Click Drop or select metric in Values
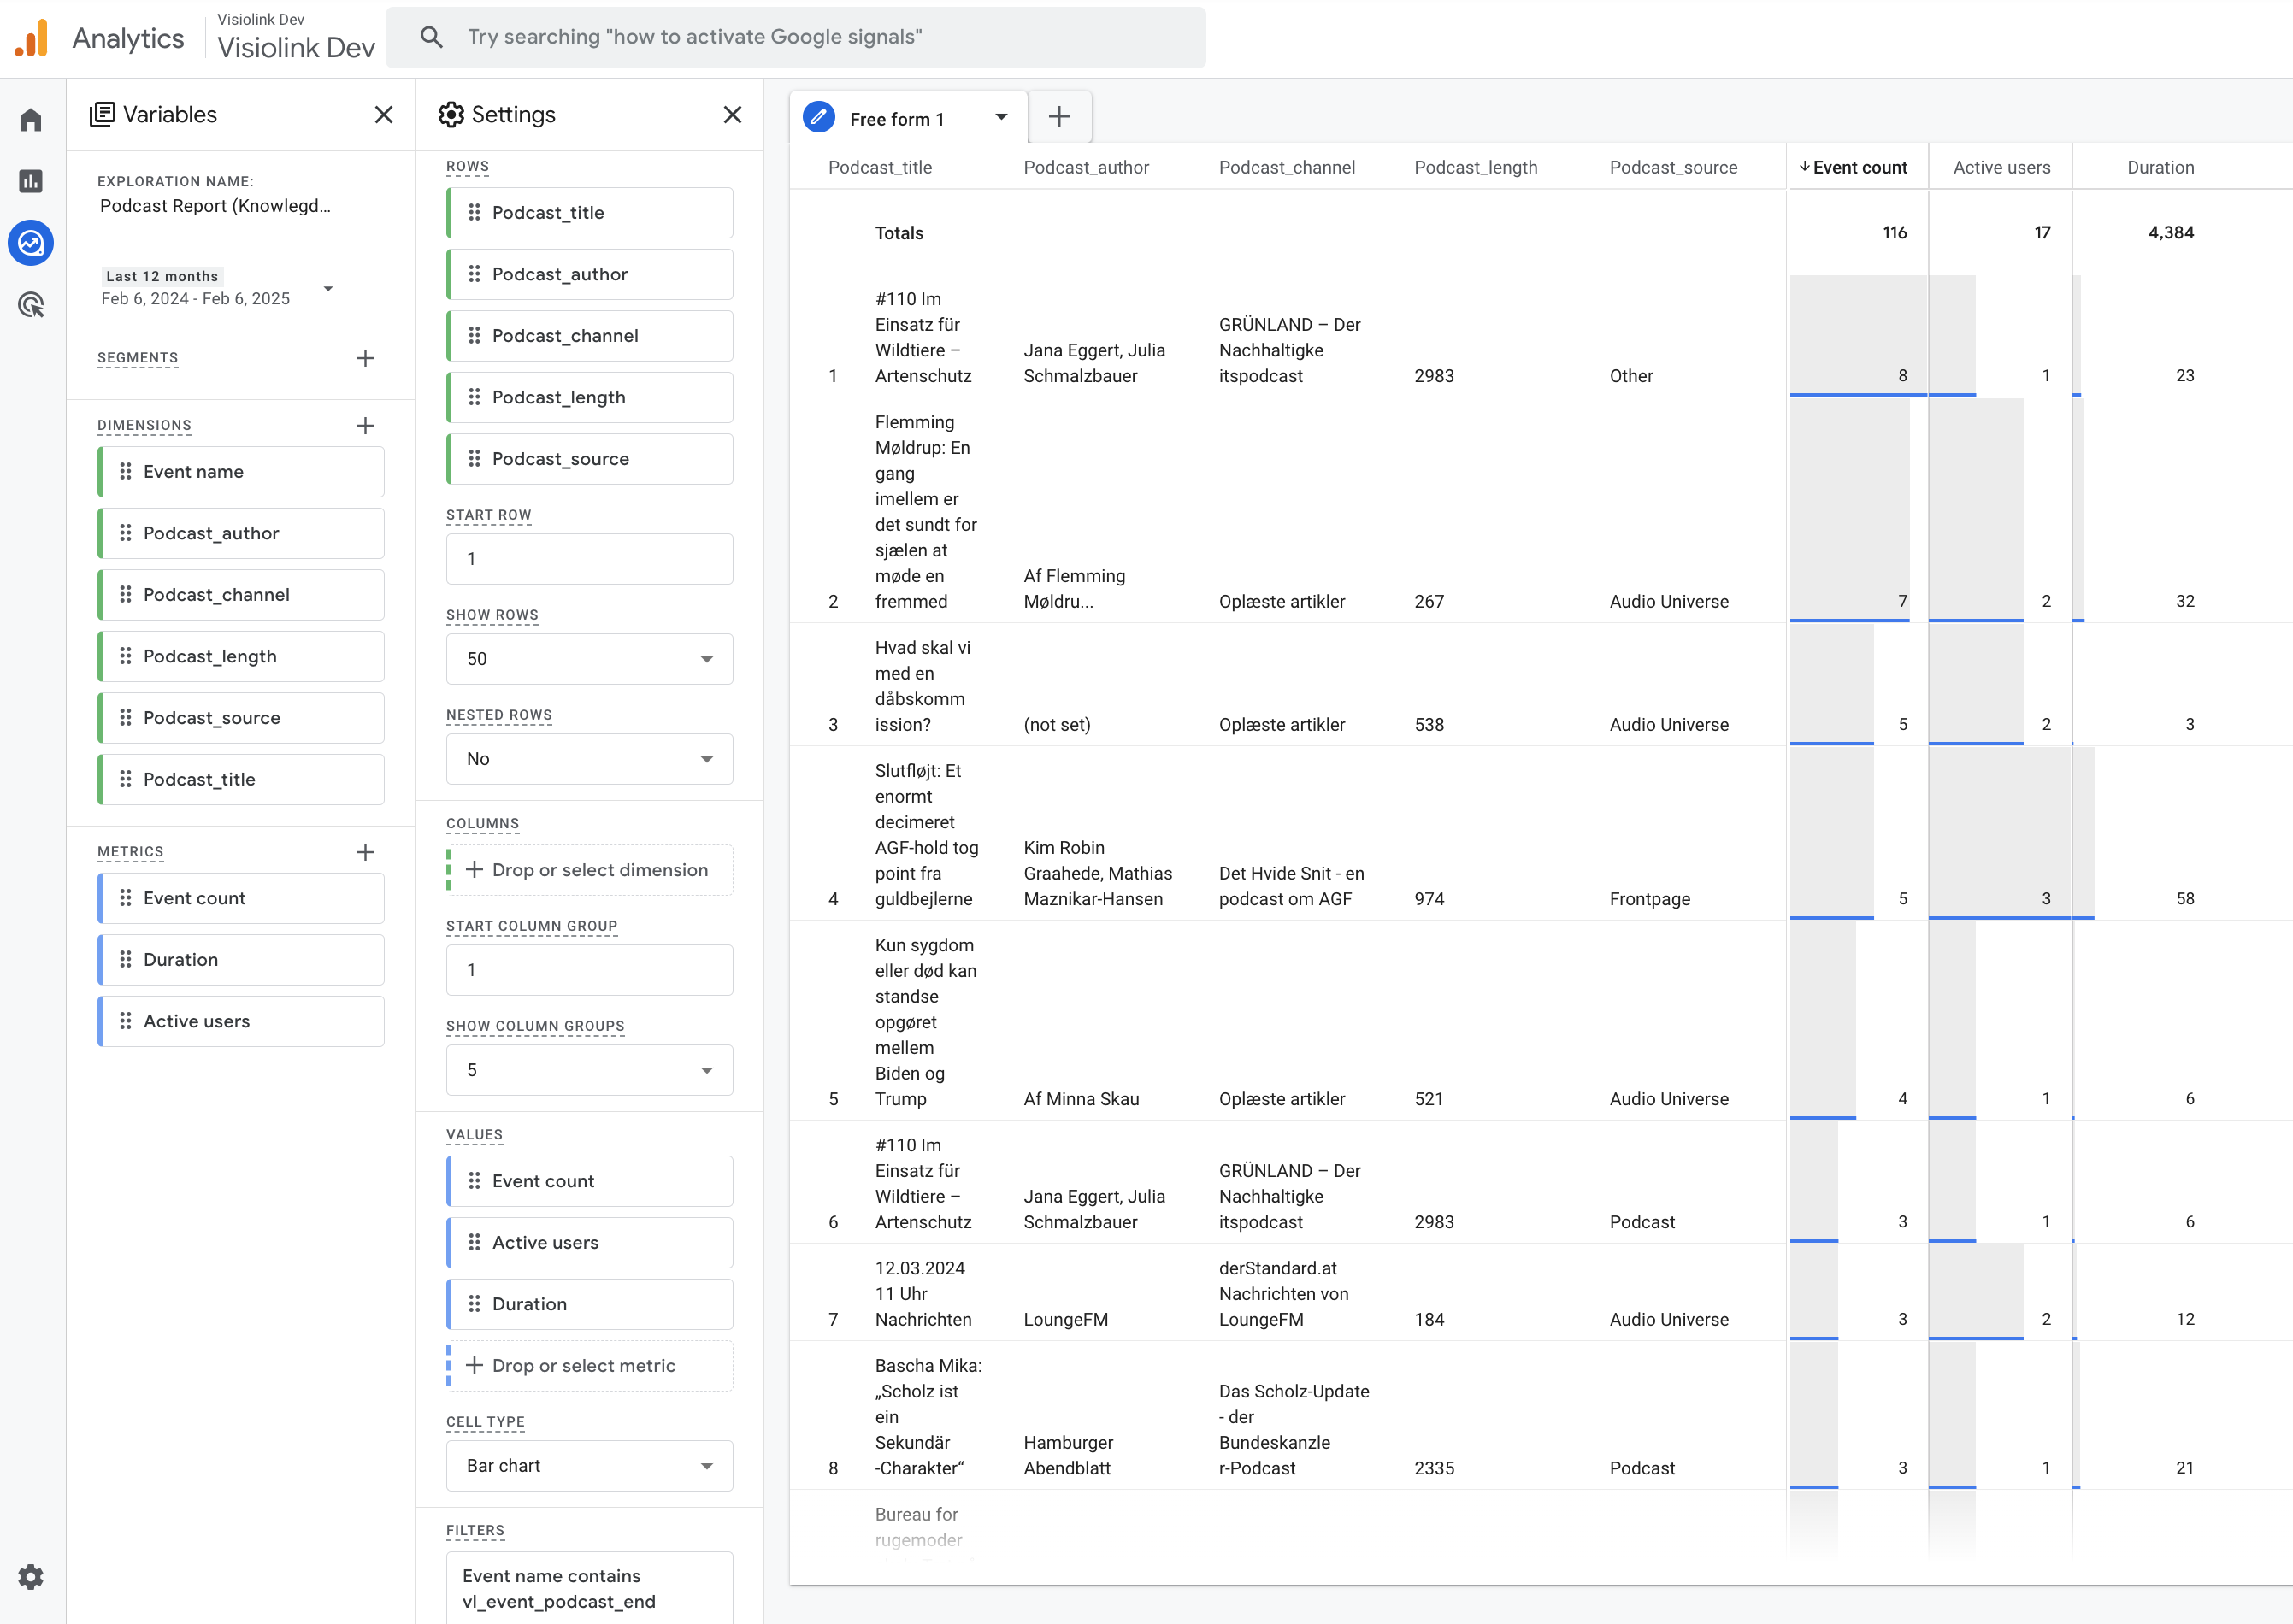2293x1624 pixels. coord(589,1366)
